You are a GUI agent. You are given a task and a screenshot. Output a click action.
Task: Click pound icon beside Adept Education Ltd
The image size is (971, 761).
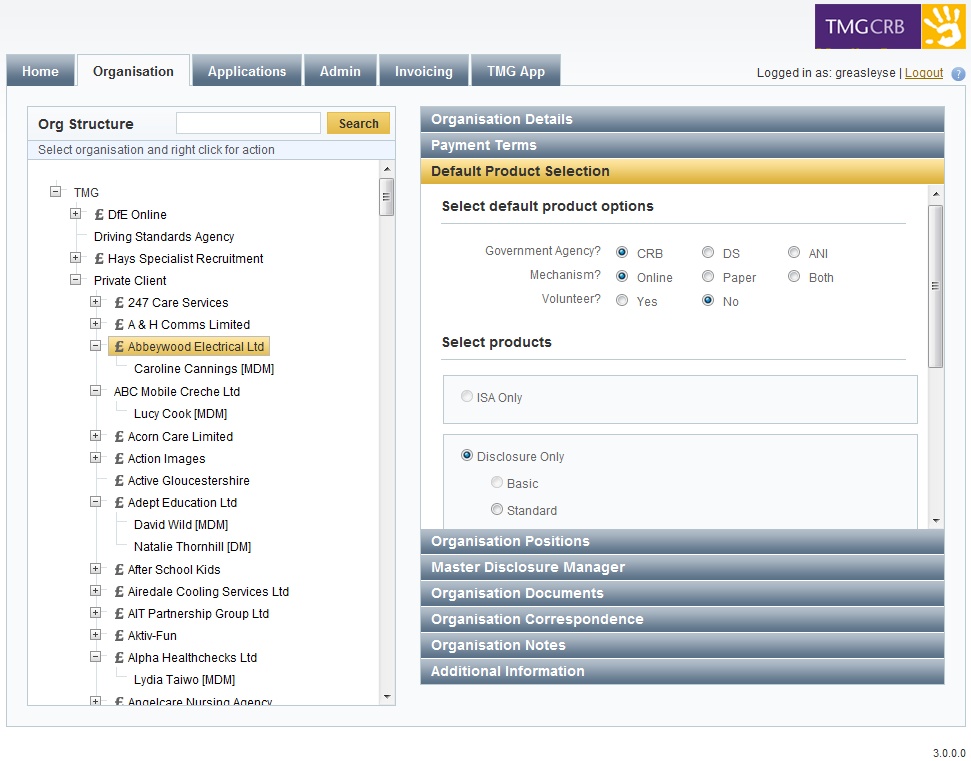(x=119, y=503)
